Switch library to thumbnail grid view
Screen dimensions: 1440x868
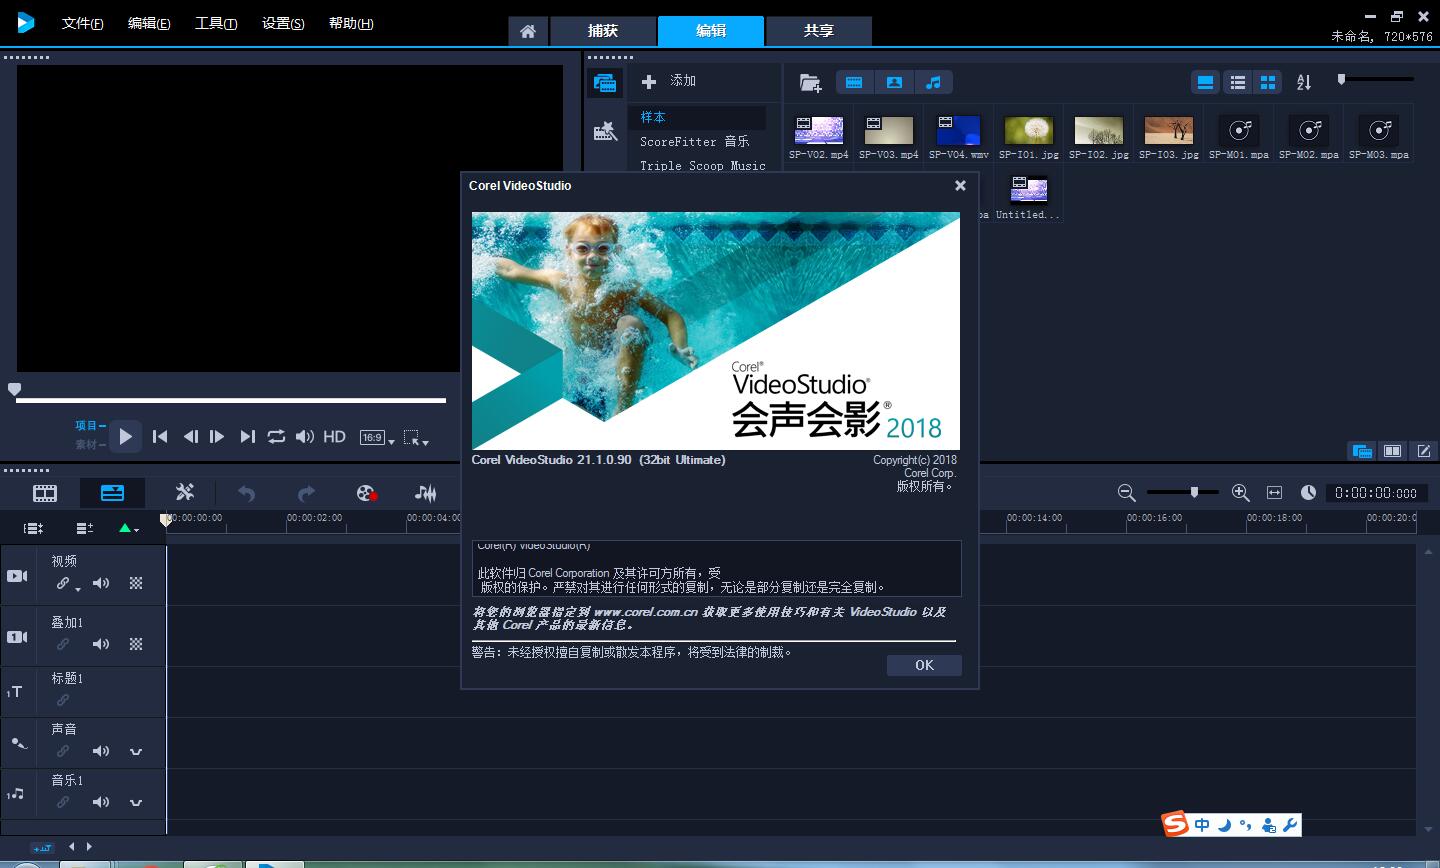(1267, 82)
